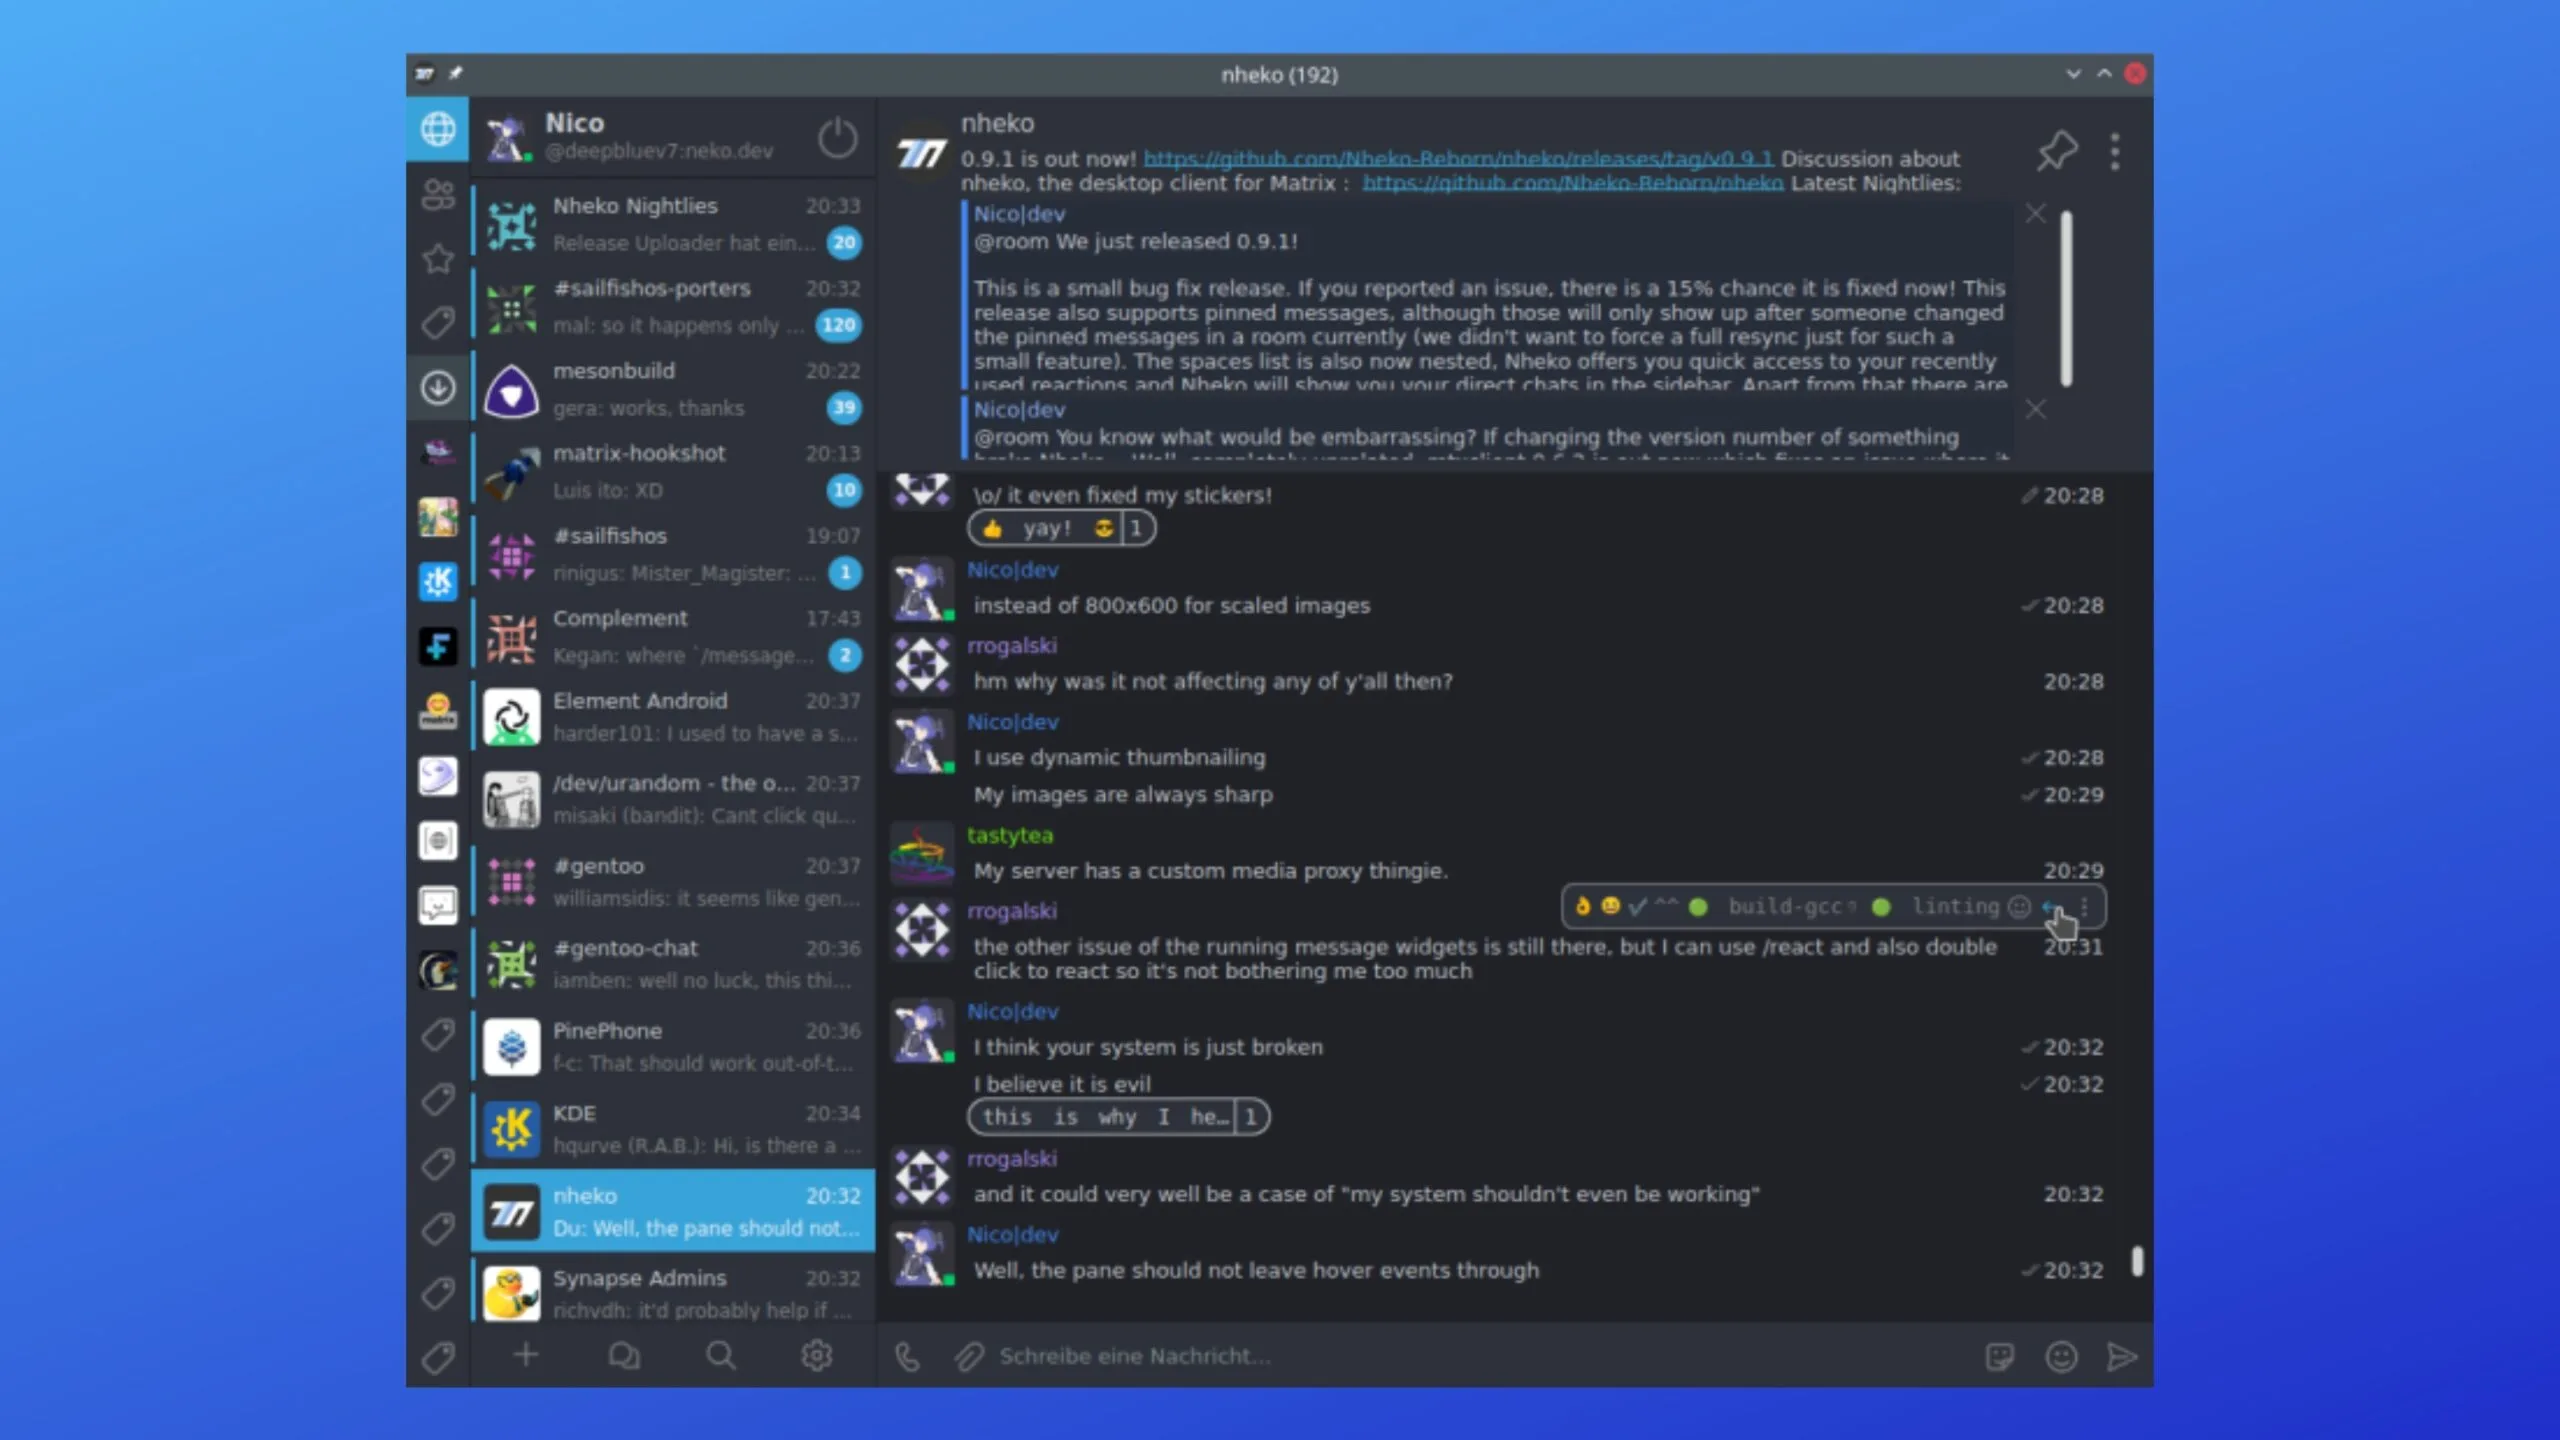
Task: Open the downward arrow circle sidebar icon
Action: pos(437,387)
